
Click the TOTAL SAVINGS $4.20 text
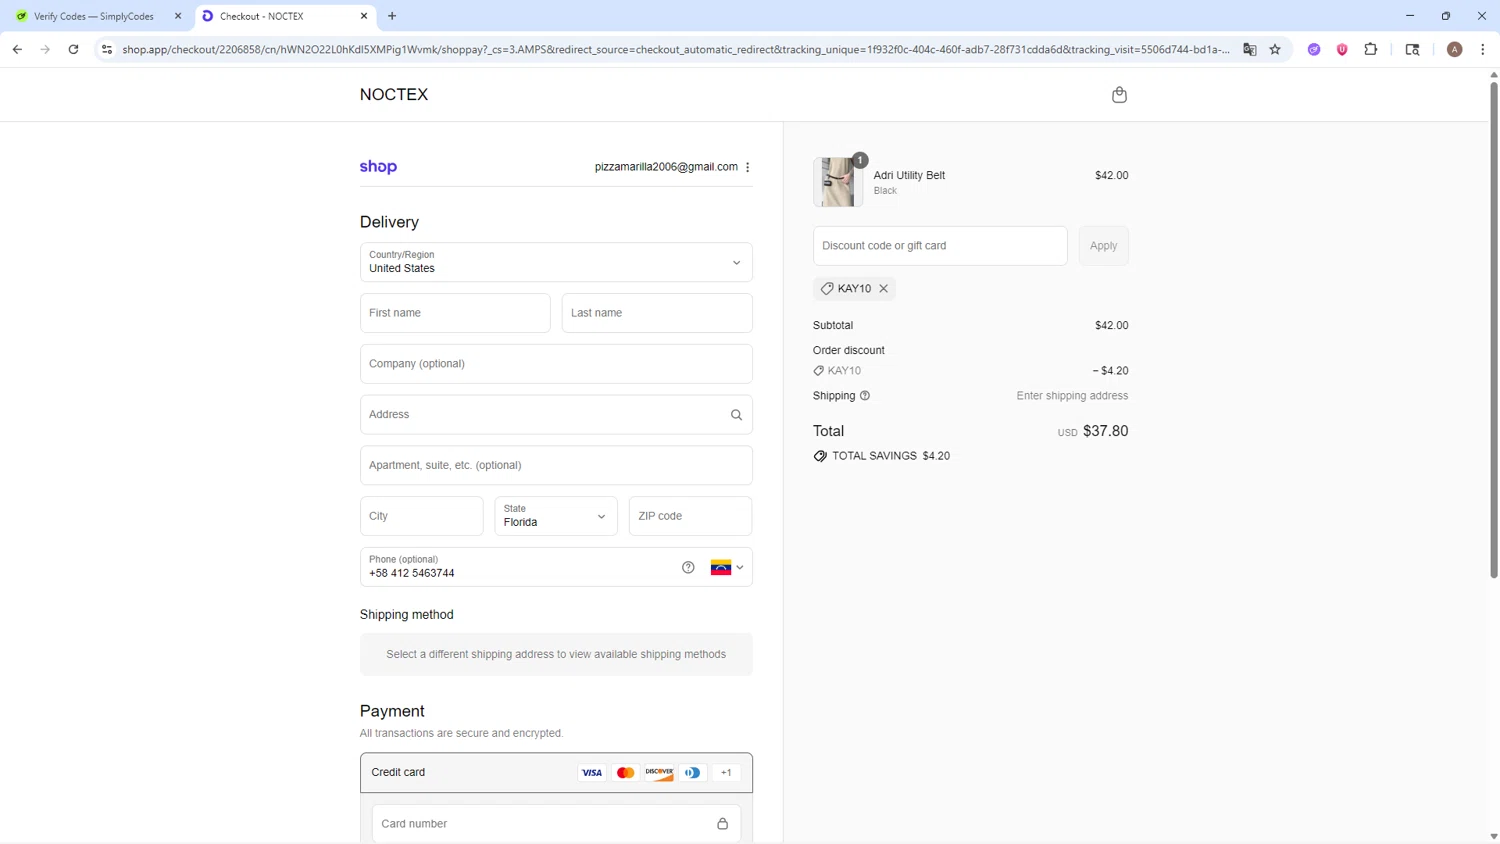pyautogui.click(x=891, y=456)
